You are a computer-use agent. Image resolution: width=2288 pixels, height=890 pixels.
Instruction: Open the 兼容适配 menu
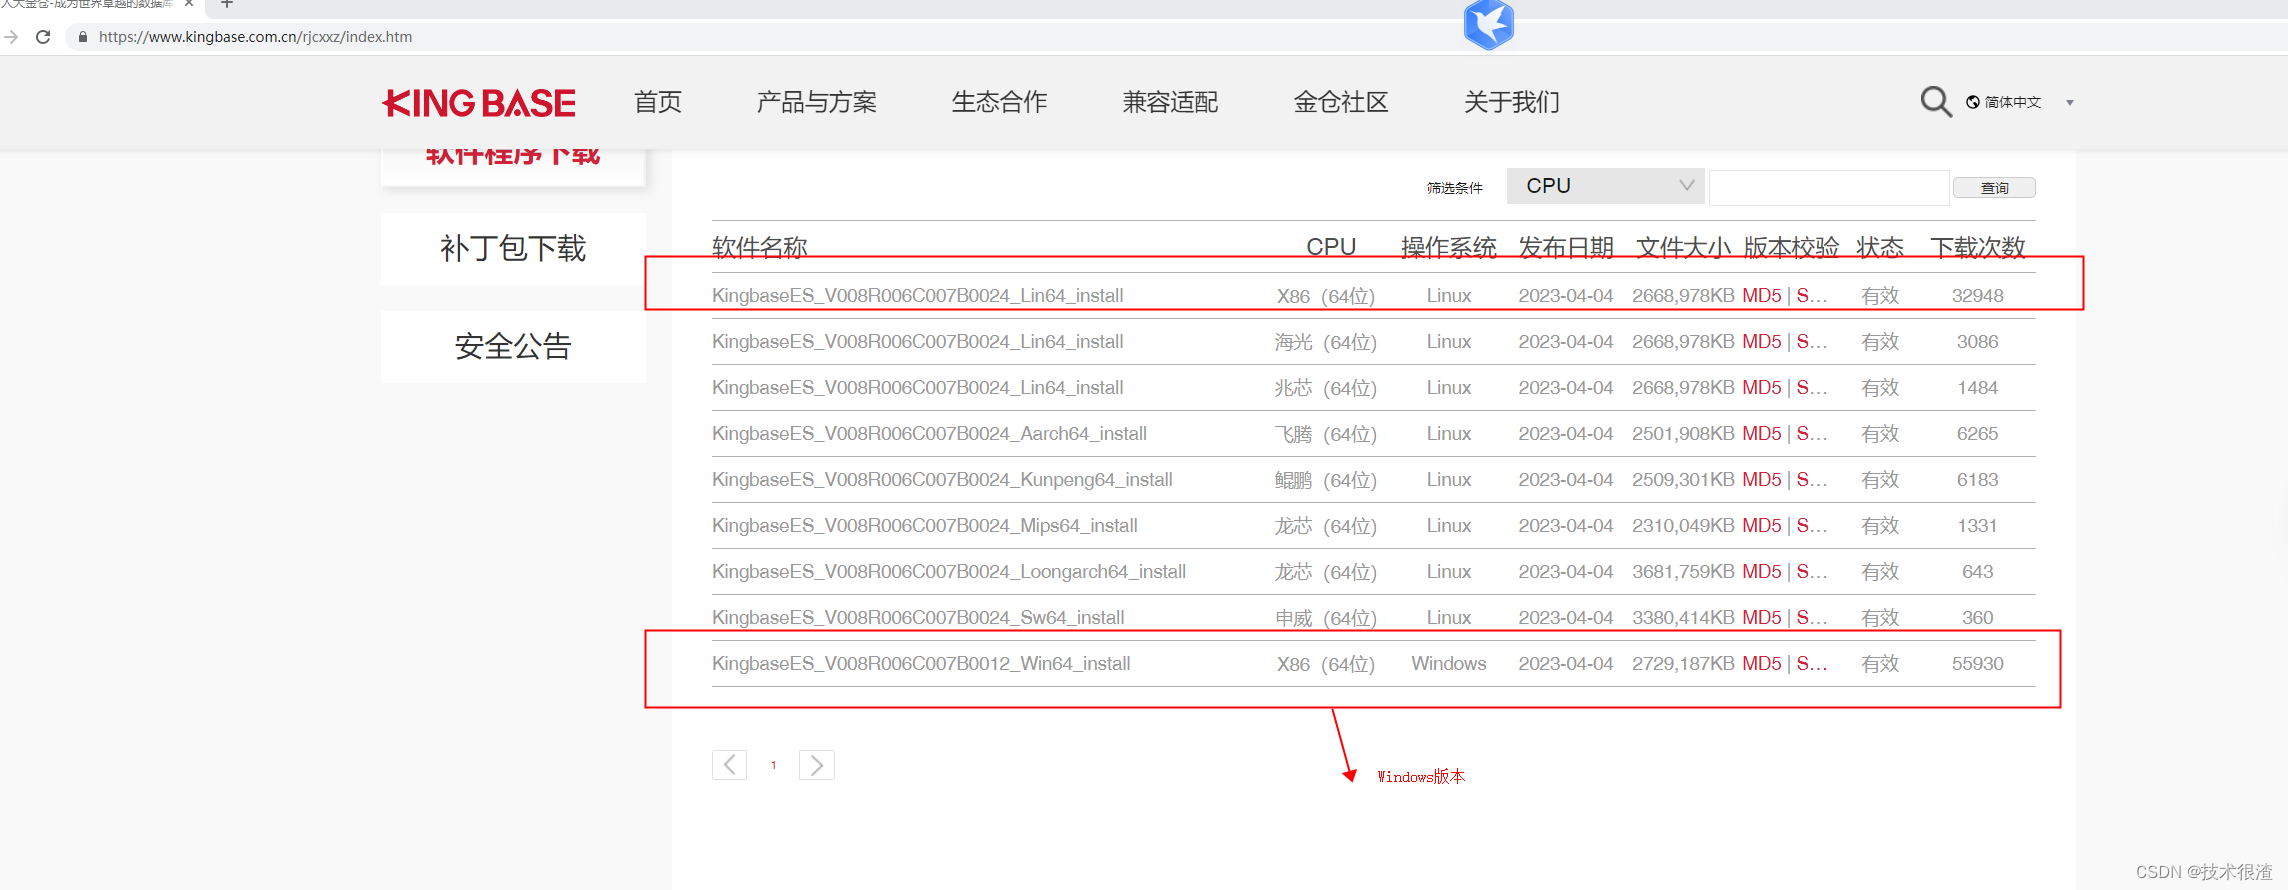click(x=1171, y=102)
